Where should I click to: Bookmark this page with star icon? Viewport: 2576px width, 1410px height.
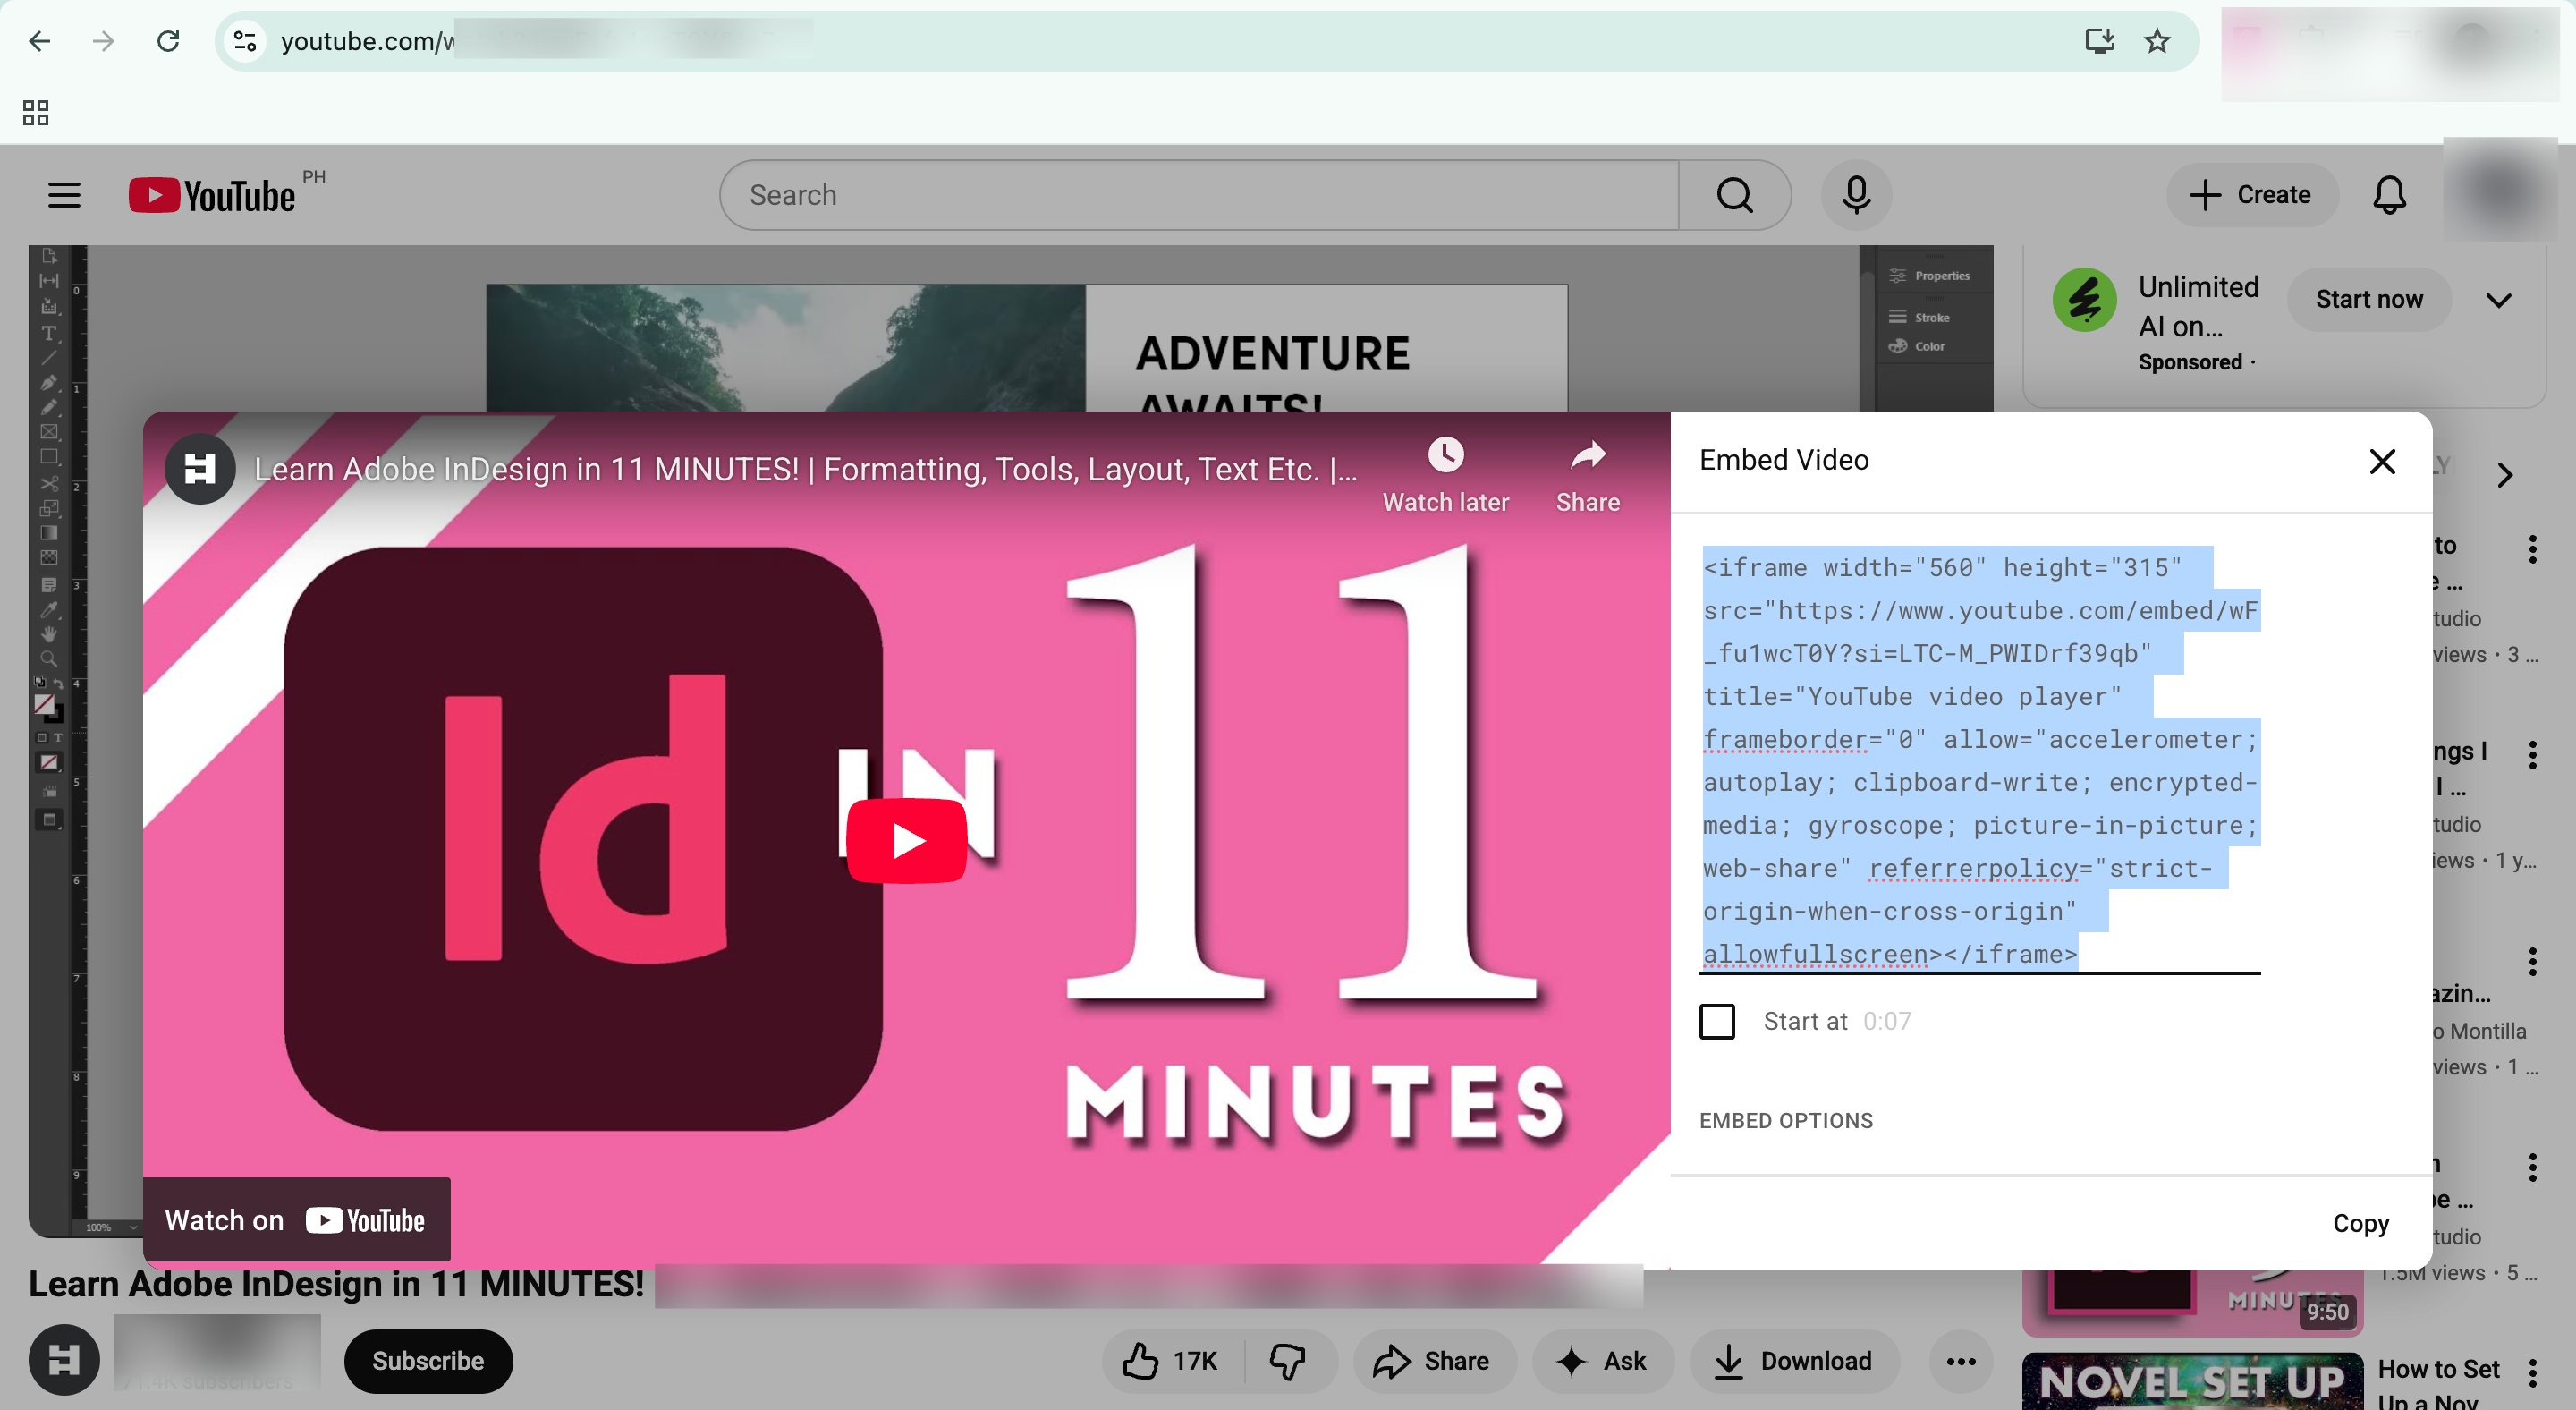click(x=2157, y=41)
